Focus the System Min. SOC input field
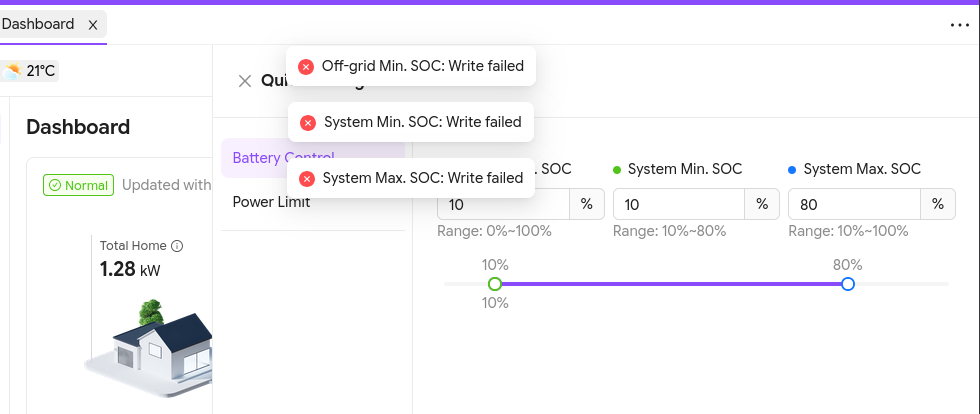This screenshot has height=414, width=980. click(x=679, y=204)
